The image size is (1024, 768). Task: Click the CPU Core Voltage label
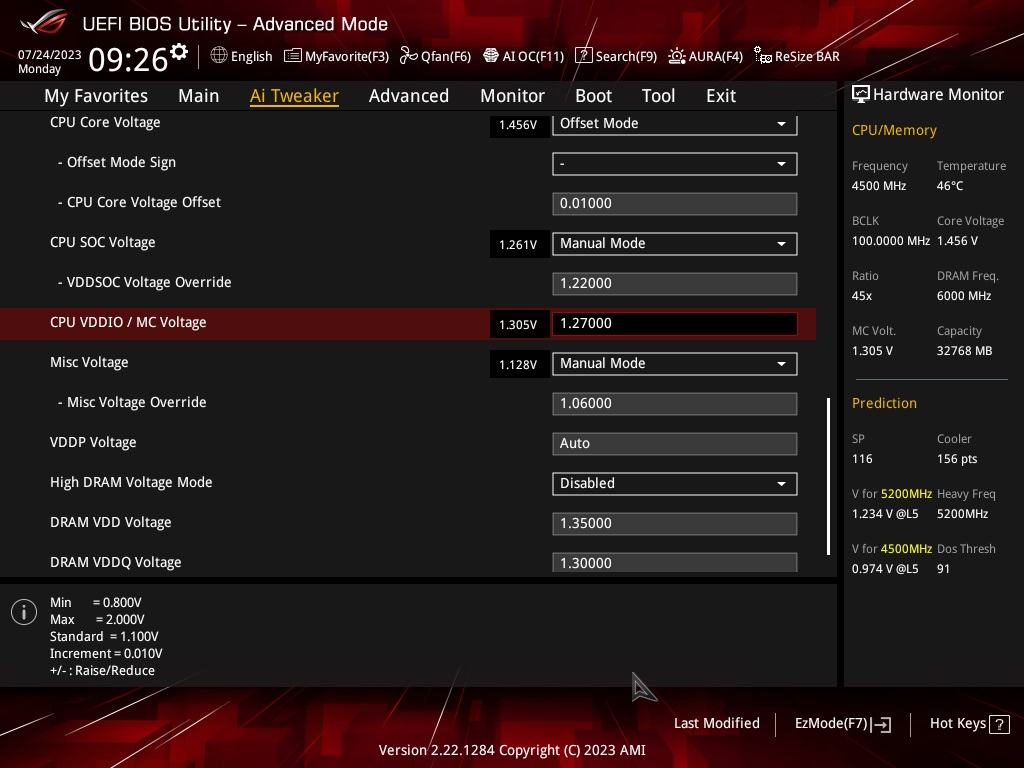click(105, 122)
